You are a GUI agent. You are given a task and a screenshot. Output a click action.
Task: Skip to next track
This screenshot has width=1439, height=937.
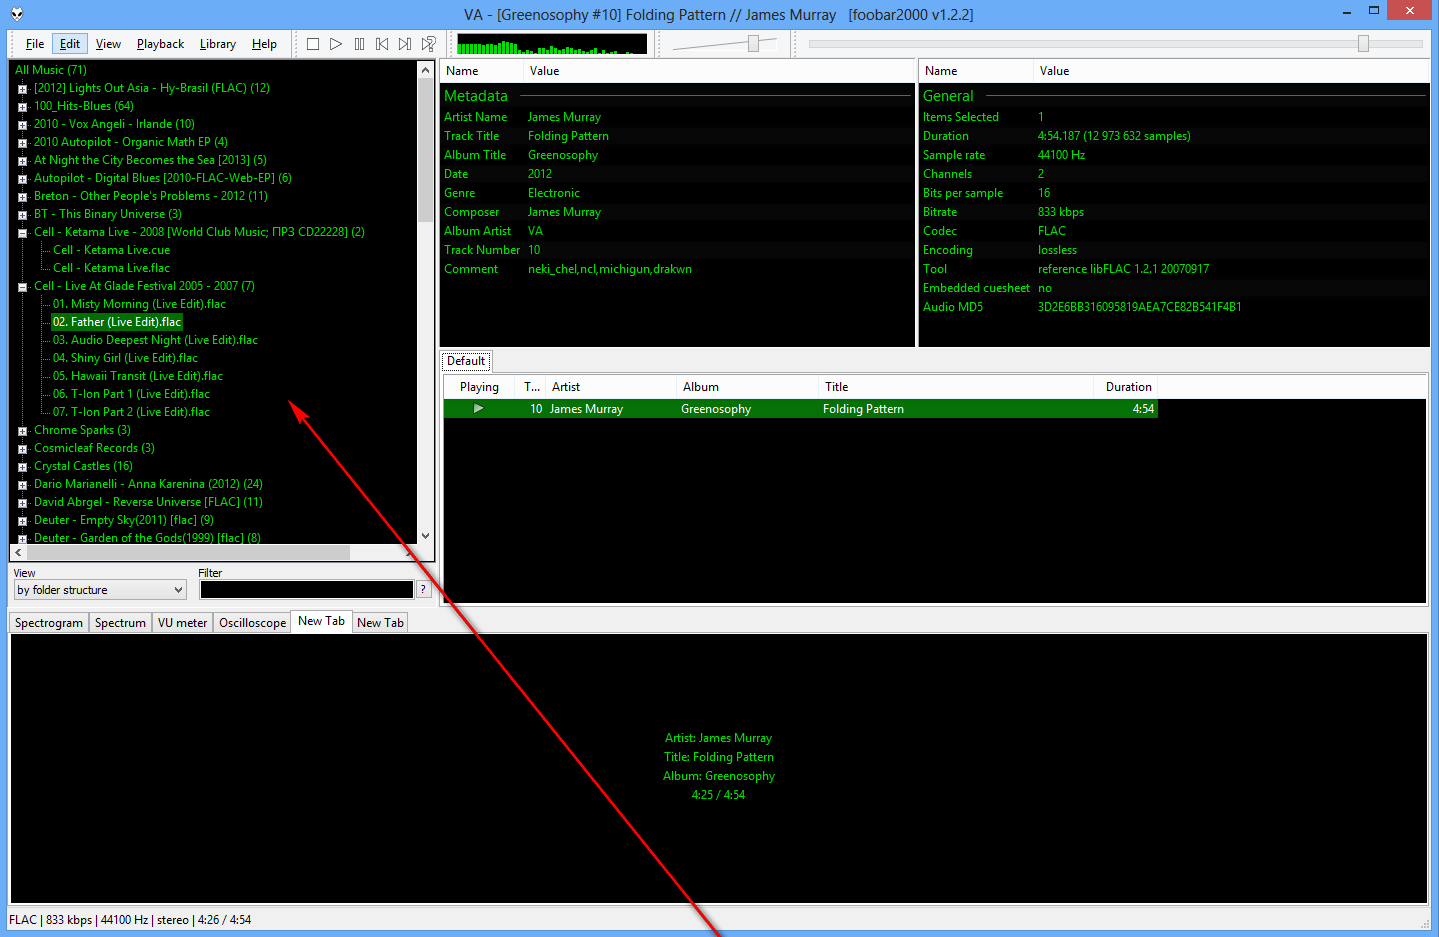[x=405, y=44]
